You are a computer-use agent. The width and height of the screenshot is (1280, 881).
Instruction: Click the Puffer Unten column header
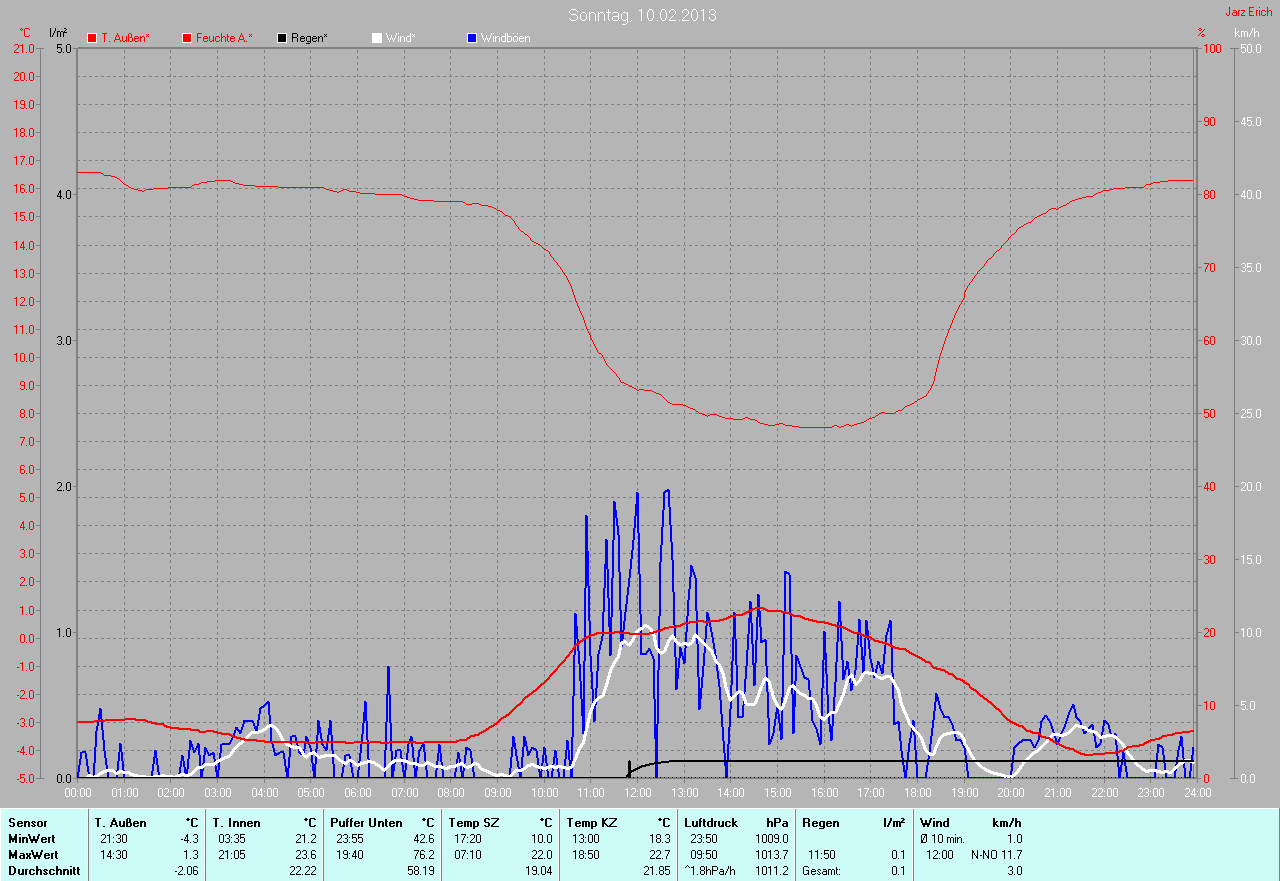pos(366,823)
